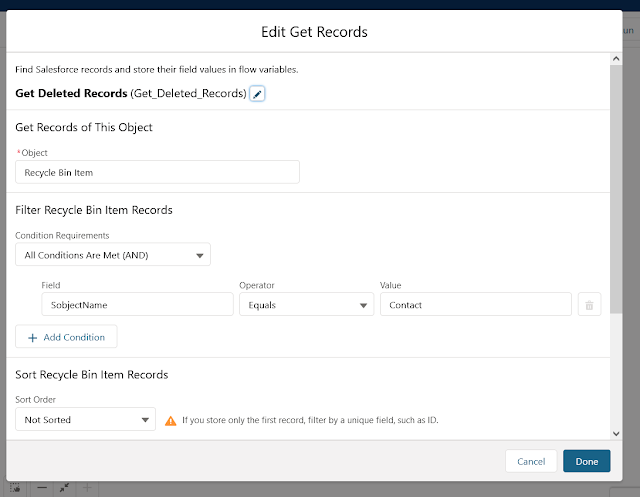Click the select mode icon on the canvas toolbar
The height and width of the screenshot is (497, 640).
(x=15, y=488)
